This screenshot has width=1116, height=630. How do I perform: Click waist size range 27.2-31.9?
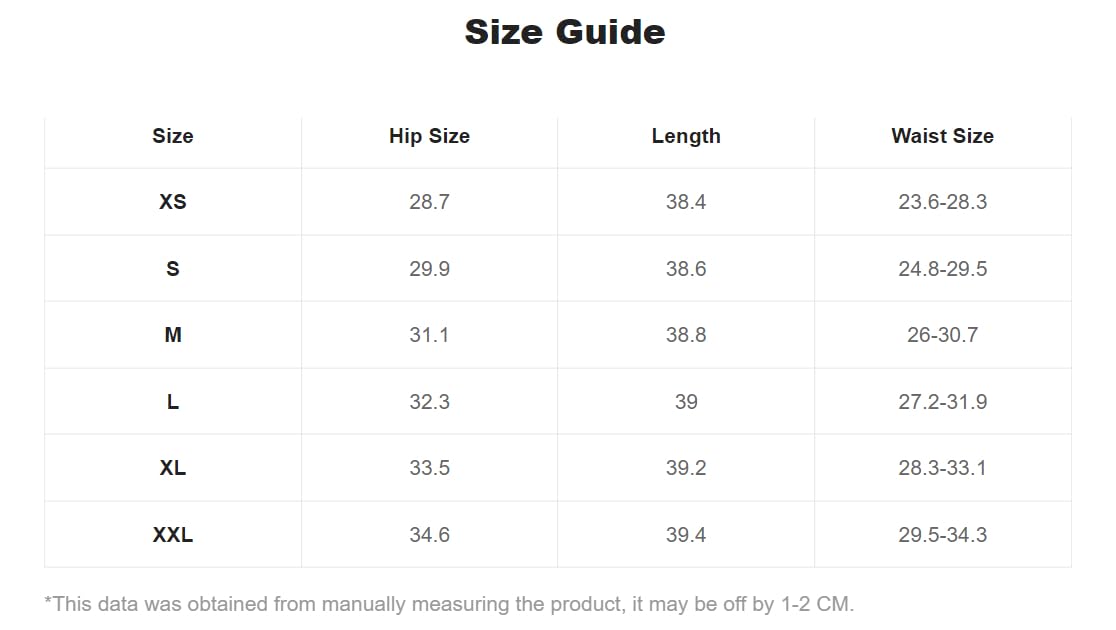(942, 402)
